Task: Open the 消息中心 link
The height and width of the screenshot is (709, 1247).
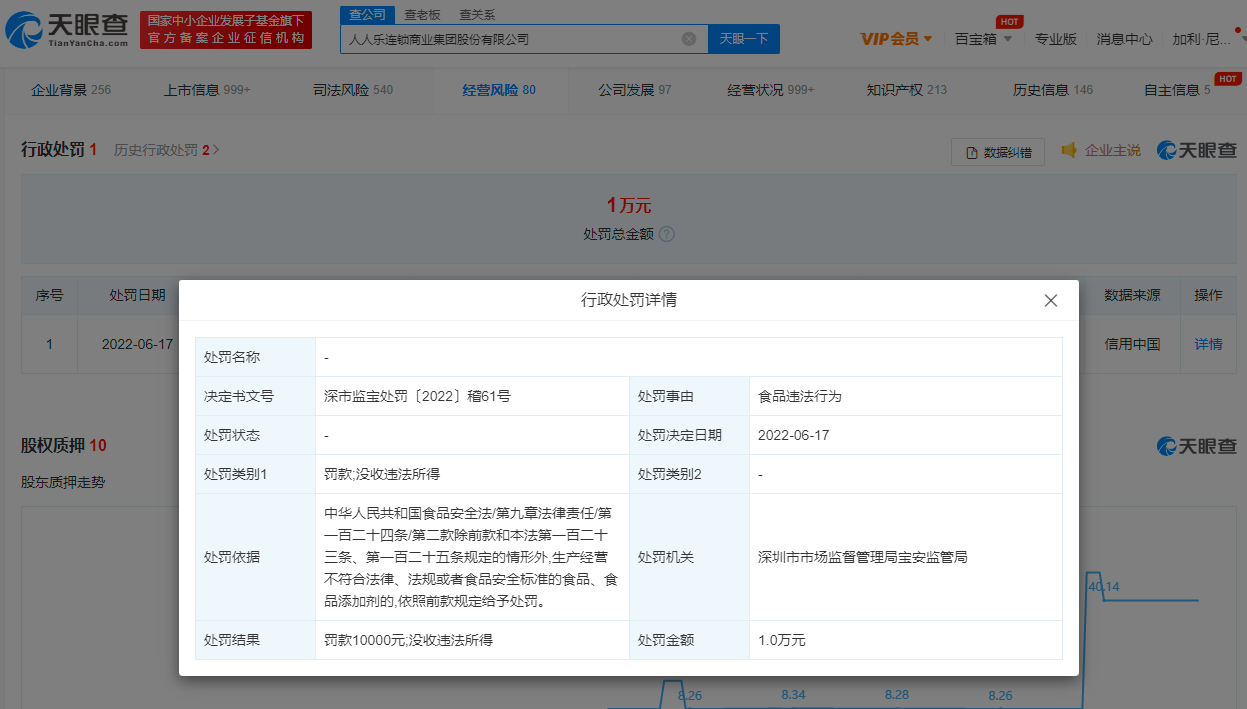Action: point(1124,39)
